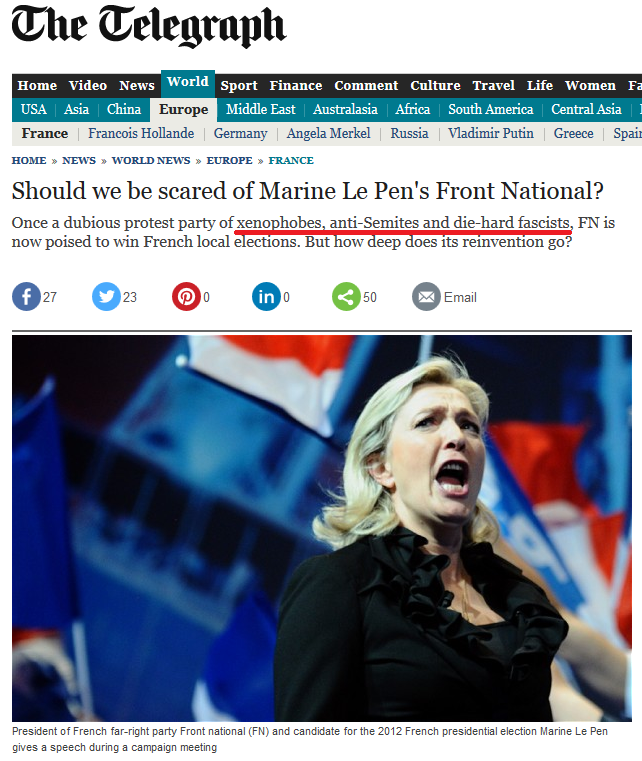
Task: Share article via Facebook icon
Action: click(x=26, y=297)
